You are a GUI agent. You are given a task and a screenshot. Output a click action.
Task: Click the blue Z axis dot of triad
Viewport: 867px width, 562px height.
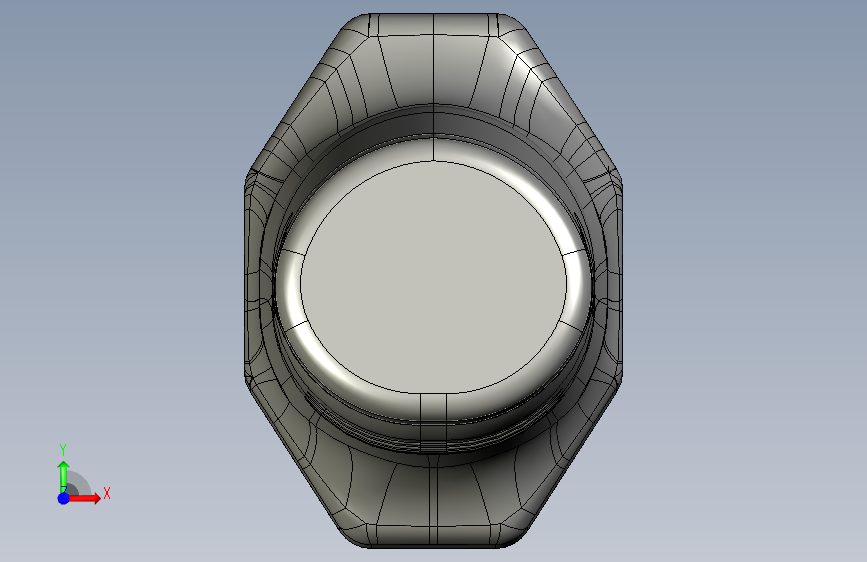tap(64, 498)
